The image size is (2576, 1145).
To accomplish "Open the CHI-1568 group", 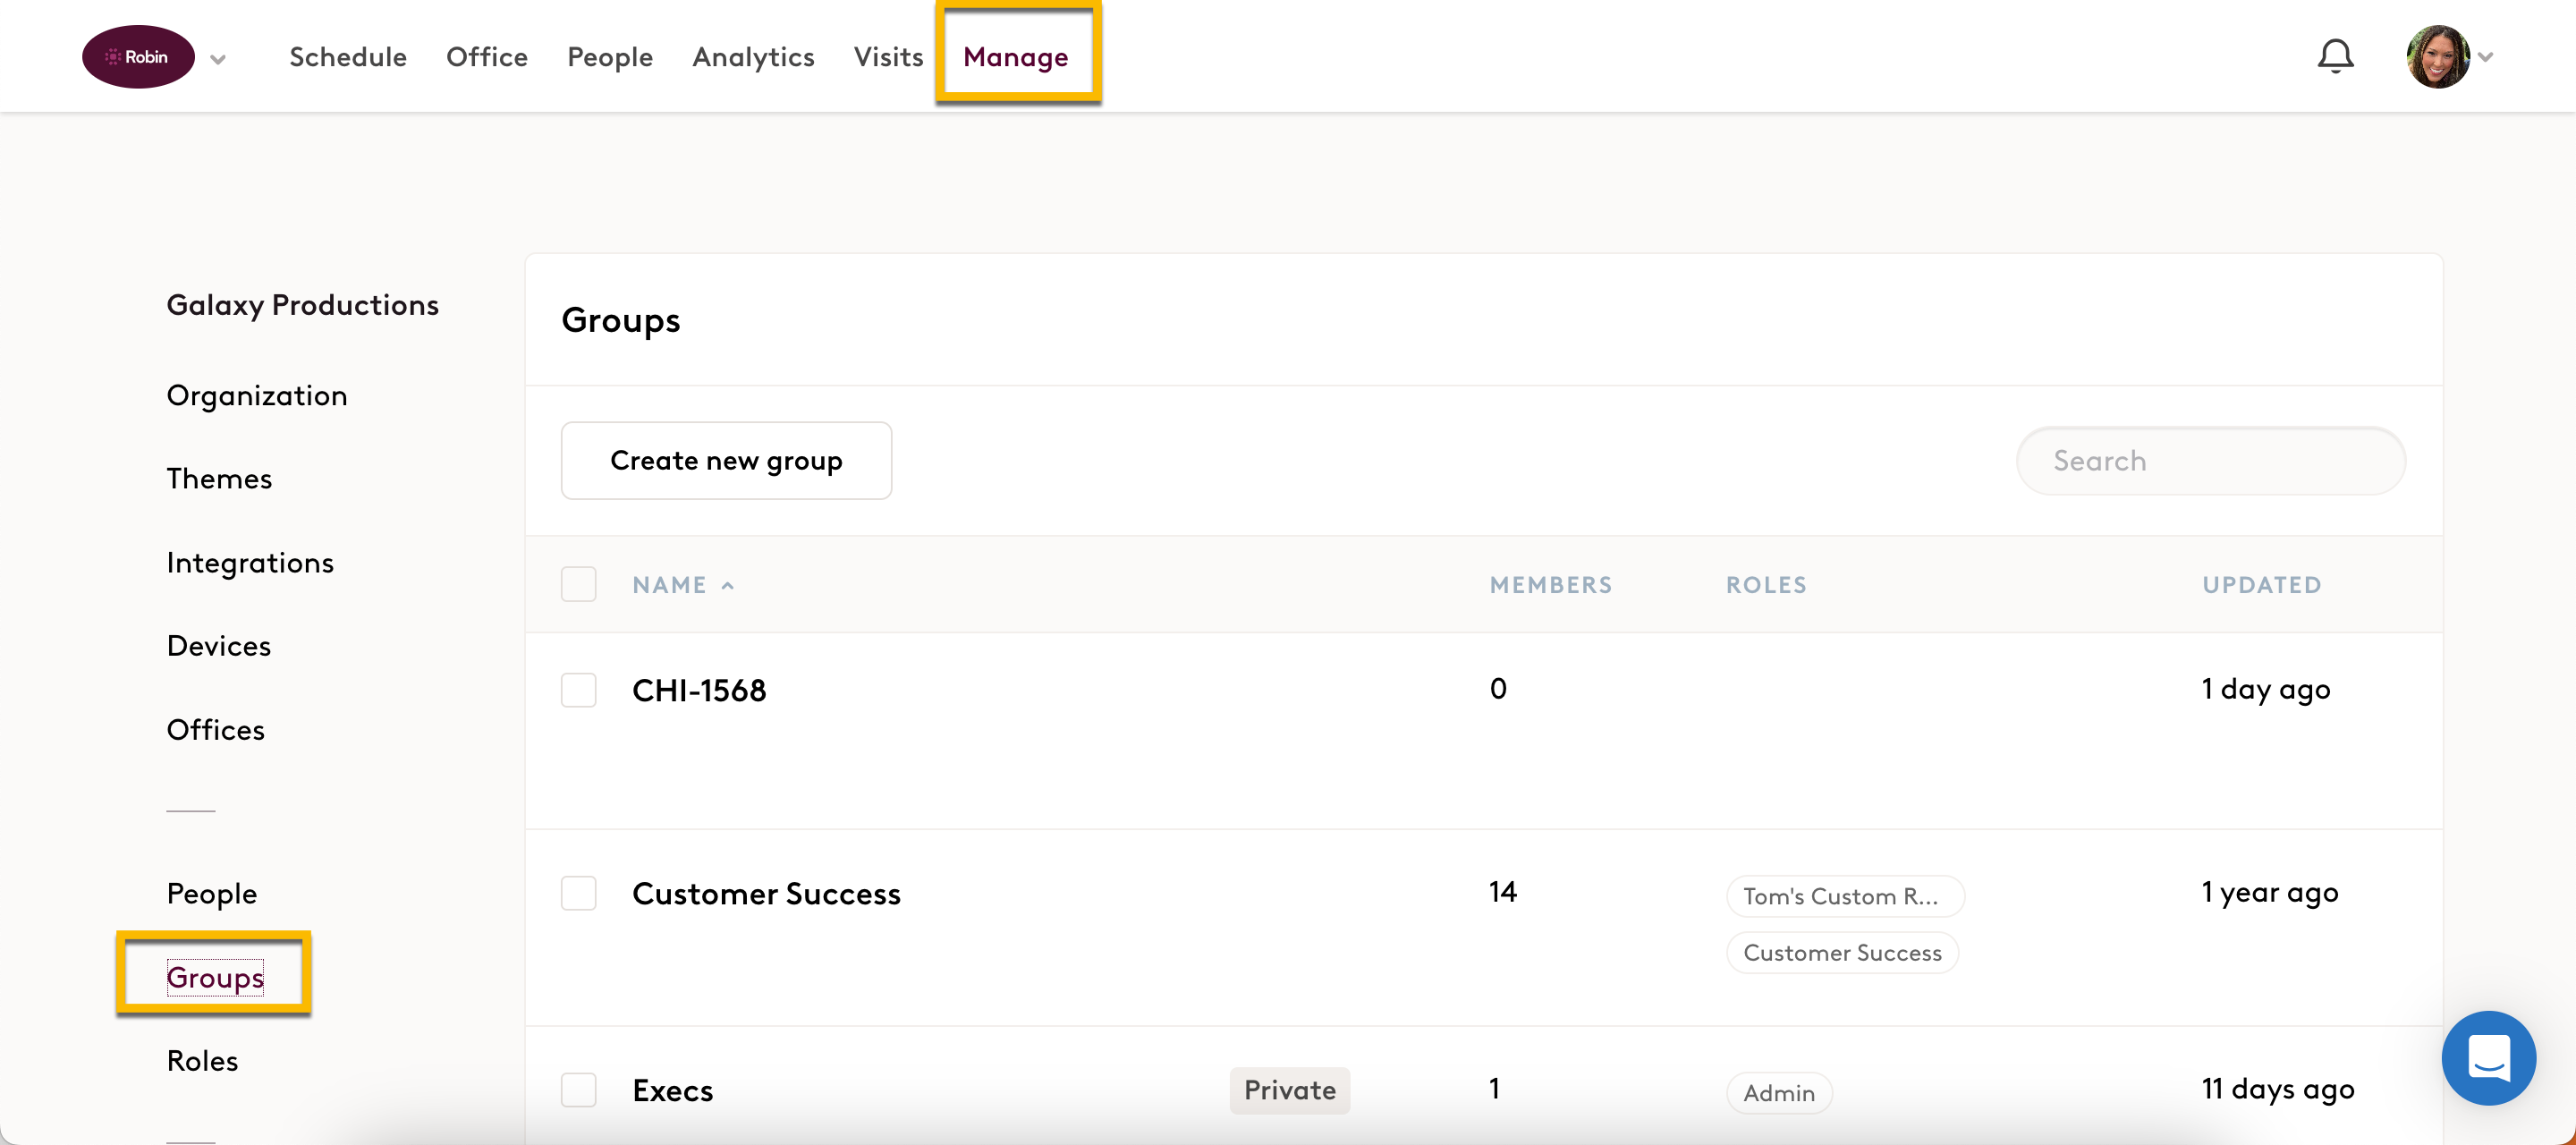I will click(x=699, y=690).
